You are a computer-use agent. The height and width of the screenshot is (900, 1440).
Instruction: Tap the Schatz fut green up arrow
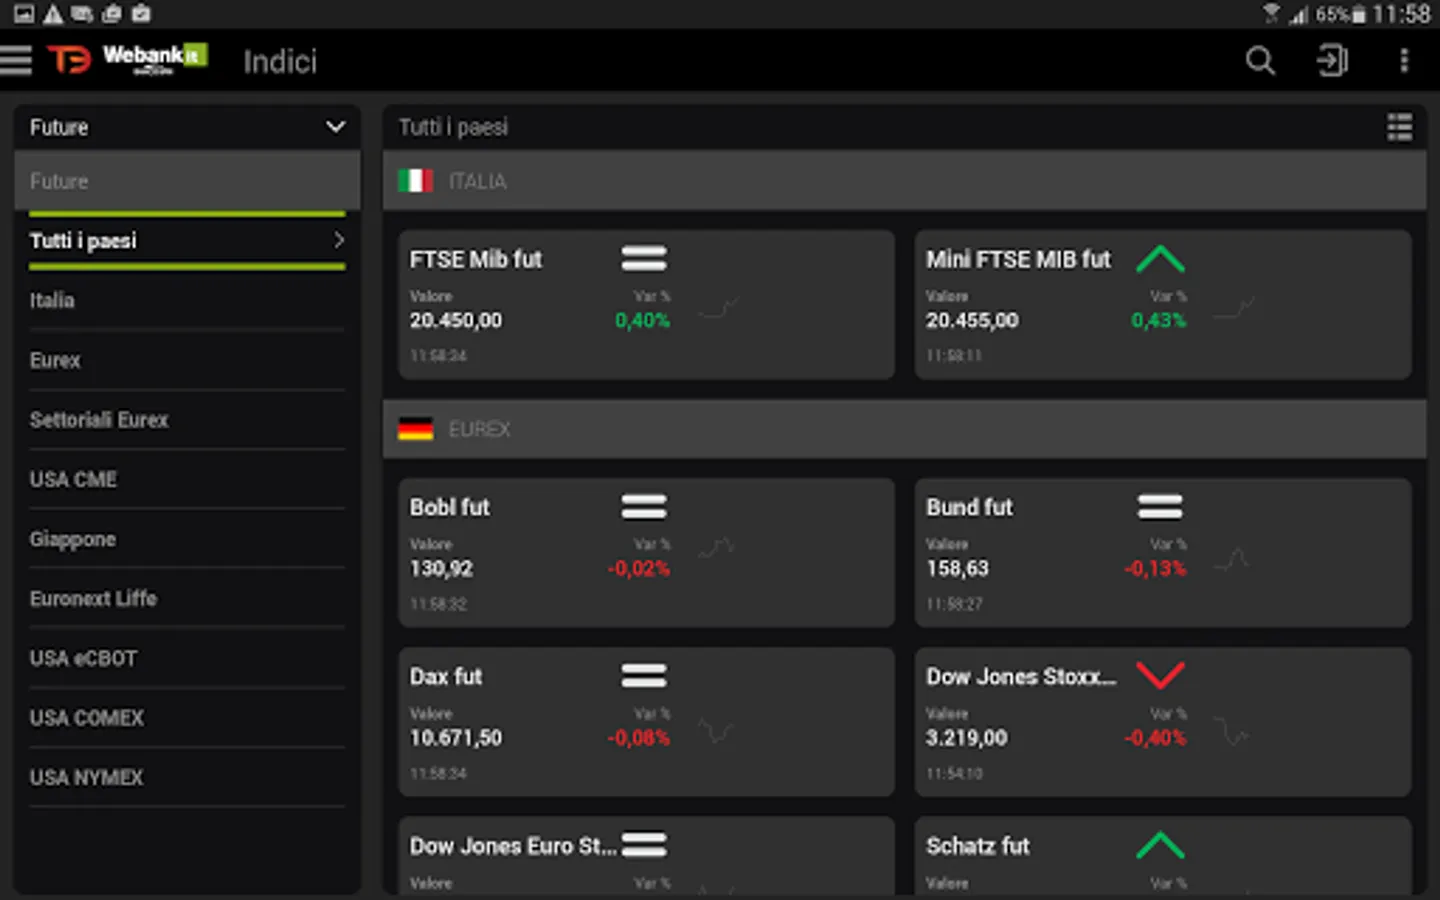[x=1160, y=846]
